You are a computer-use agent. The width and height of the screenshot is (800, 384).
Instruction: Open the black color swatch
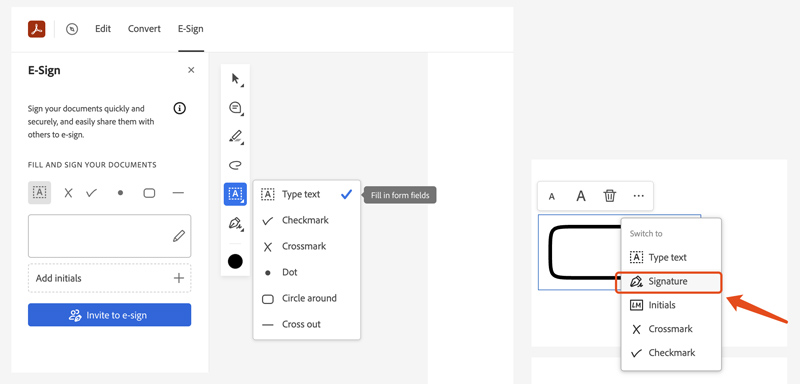[x=235, y=261]
